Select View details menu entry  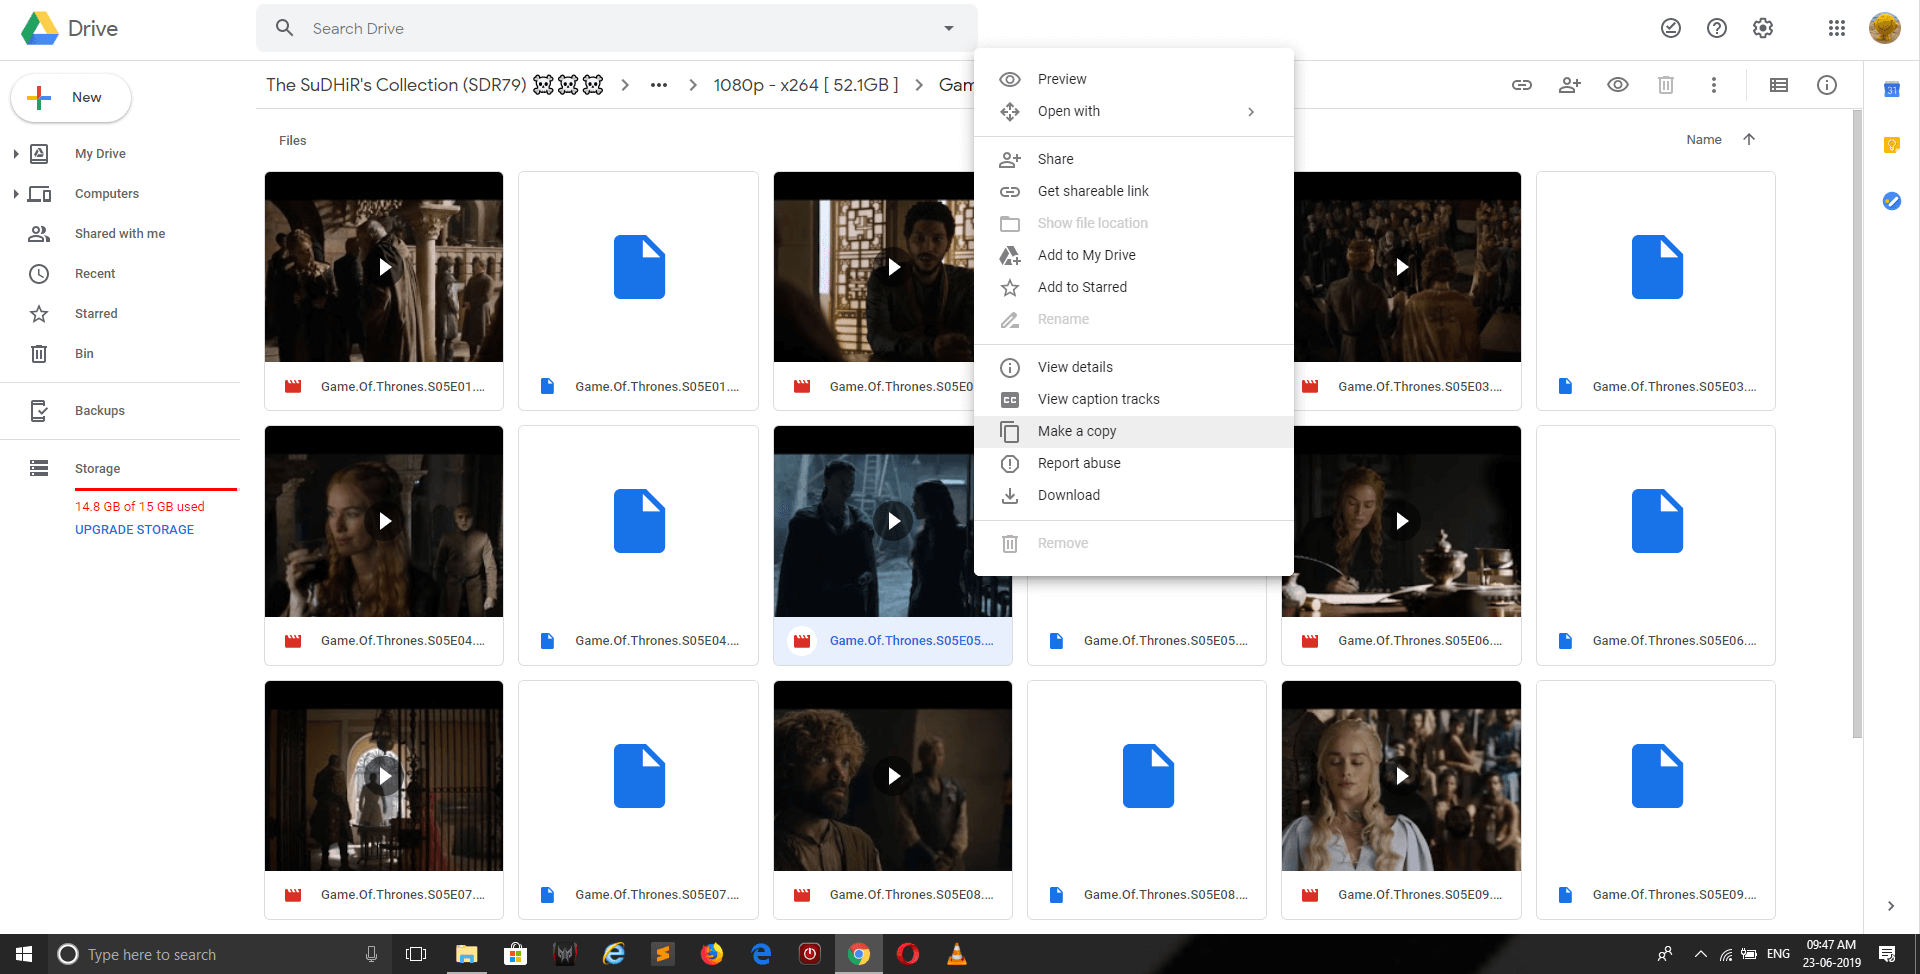pos(1134,367)
